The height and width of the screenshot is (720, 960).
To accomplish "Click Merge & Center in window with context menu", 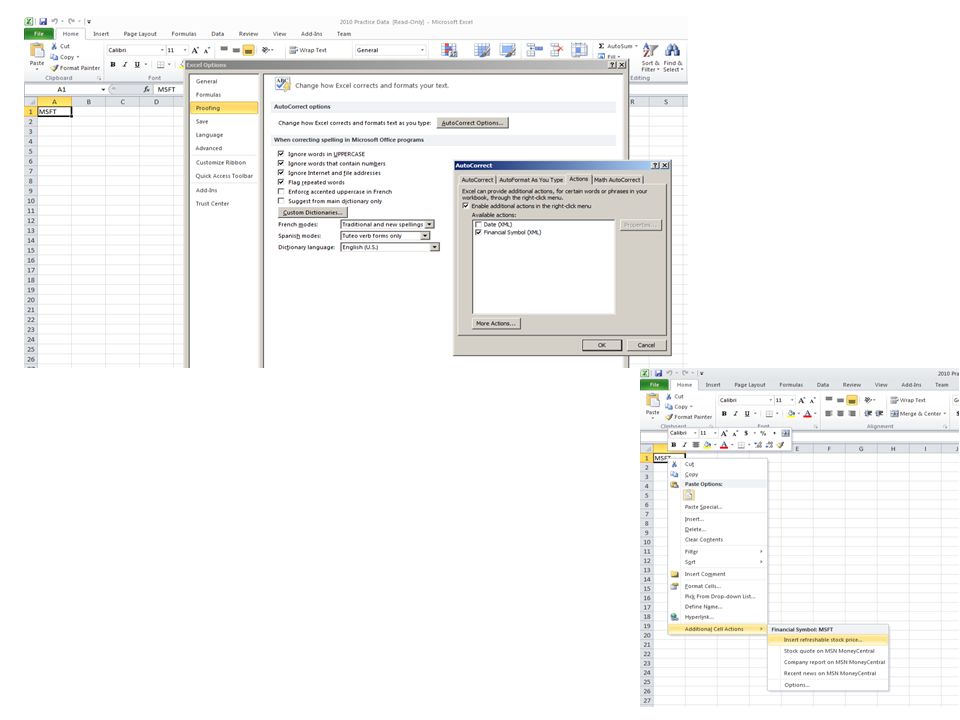I will pyautogui.click(x=918, y=413).
